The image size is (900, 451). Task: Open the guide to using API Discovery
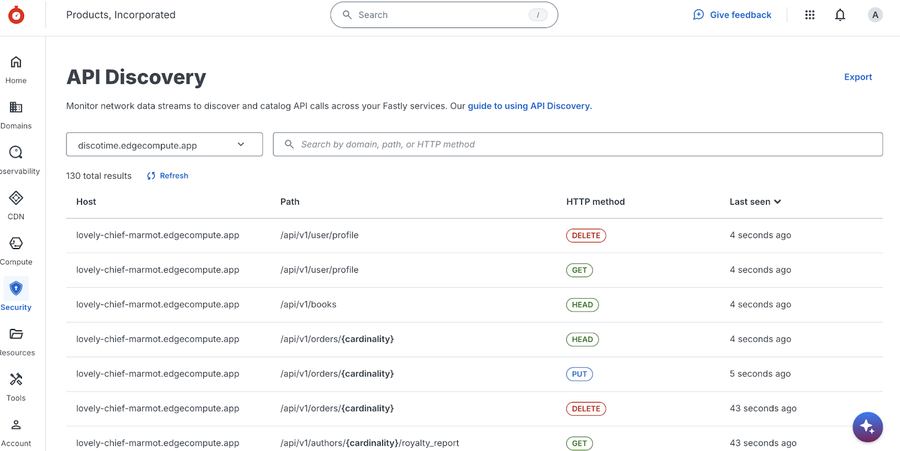click(x=529, y=106)
